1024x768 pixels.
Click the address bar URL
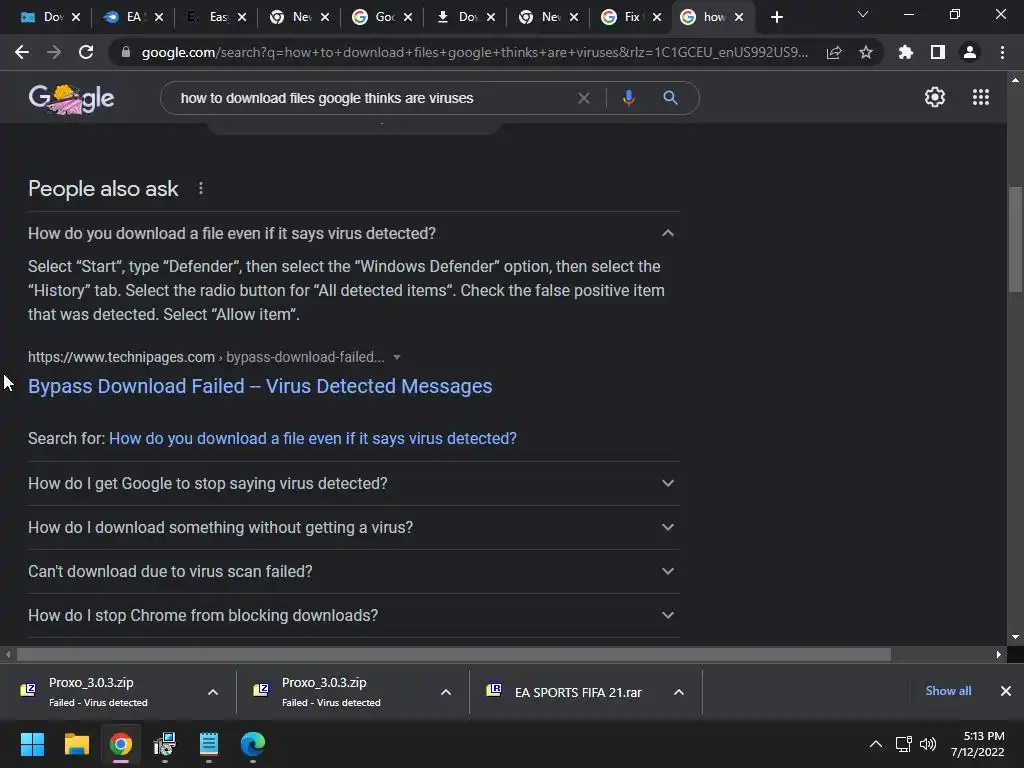click(475, 52)
